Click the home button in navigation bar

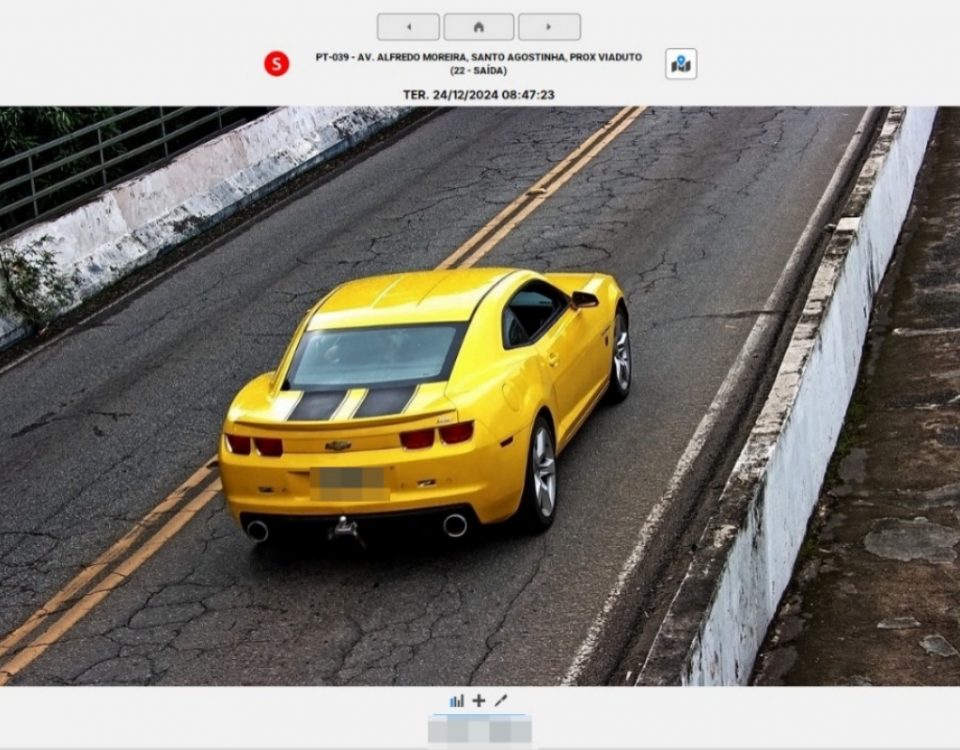478,27
